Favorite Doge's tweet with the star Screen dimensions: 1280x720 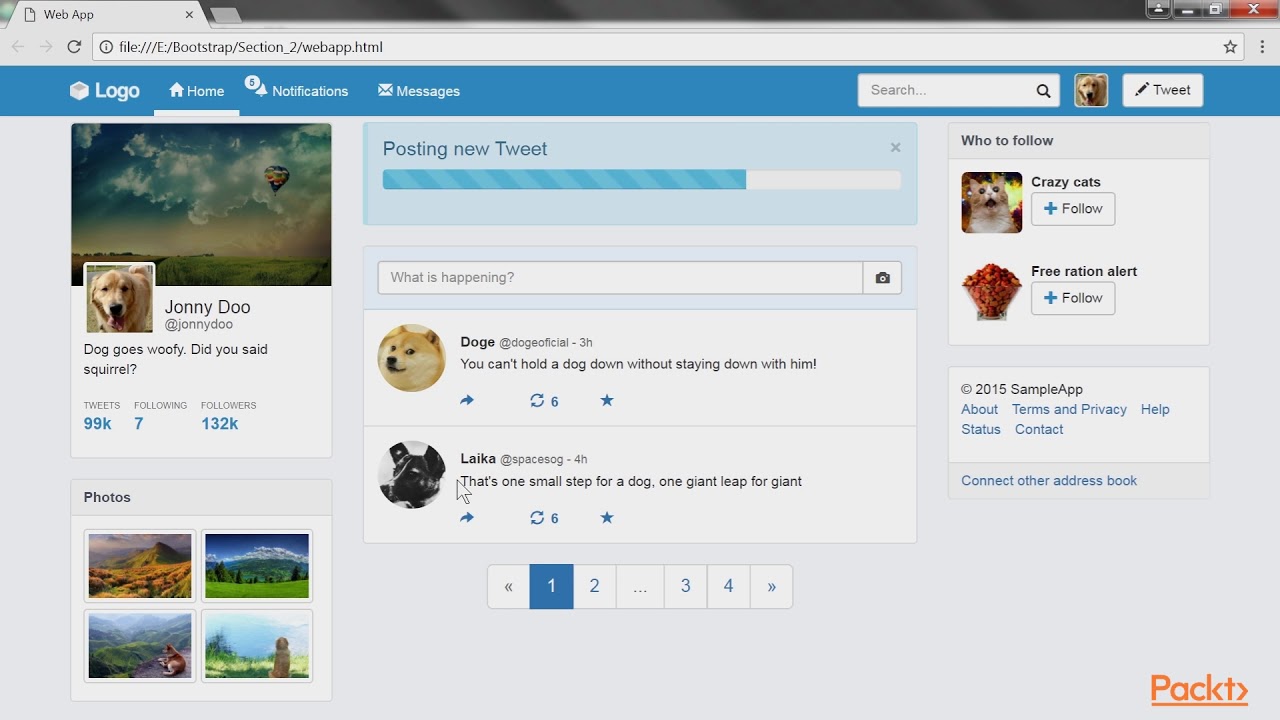click(607, 400)
